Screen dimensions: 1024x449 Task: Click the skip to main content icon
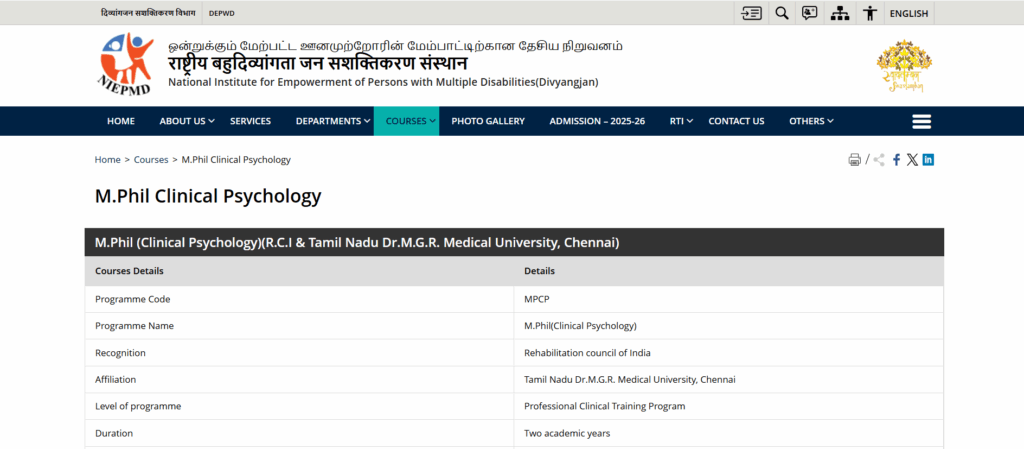click(x=752, y=13)
